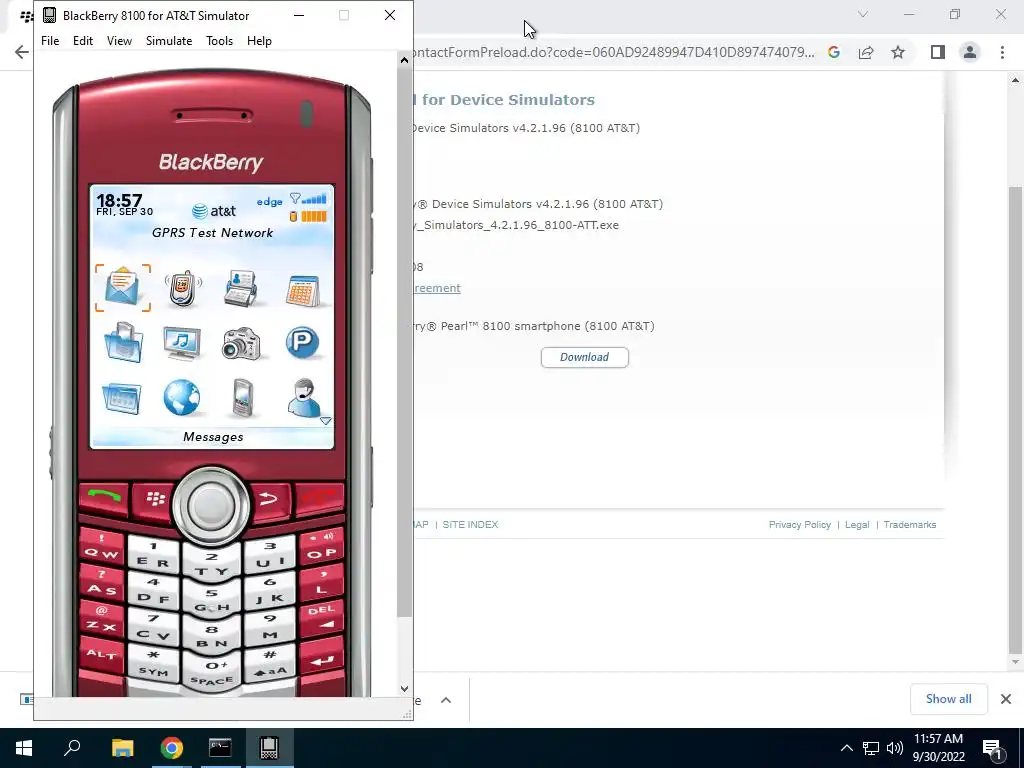Open the Tools menu in simulator
The height and width of the screenshot is (768, 1024).
[219, 40]
